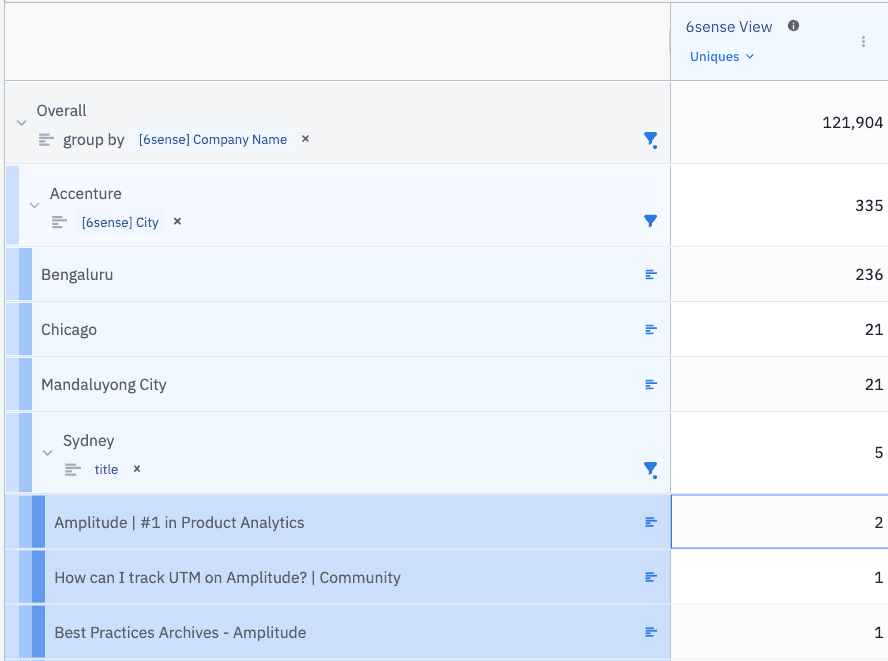
Task: Click the info icon beside 6sense View
Action: click(x=793, y=26)
